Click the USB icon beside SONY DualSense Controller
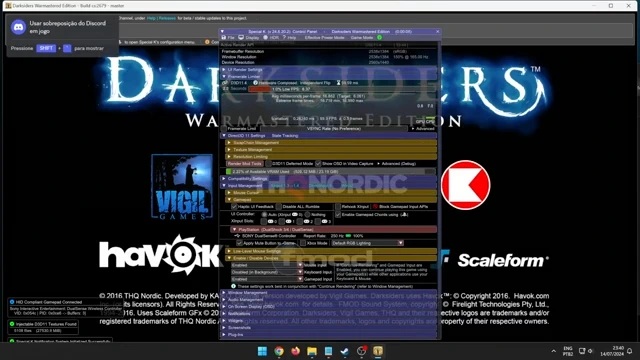The height and width of the screenshot is (360, 640). [237, 236]
